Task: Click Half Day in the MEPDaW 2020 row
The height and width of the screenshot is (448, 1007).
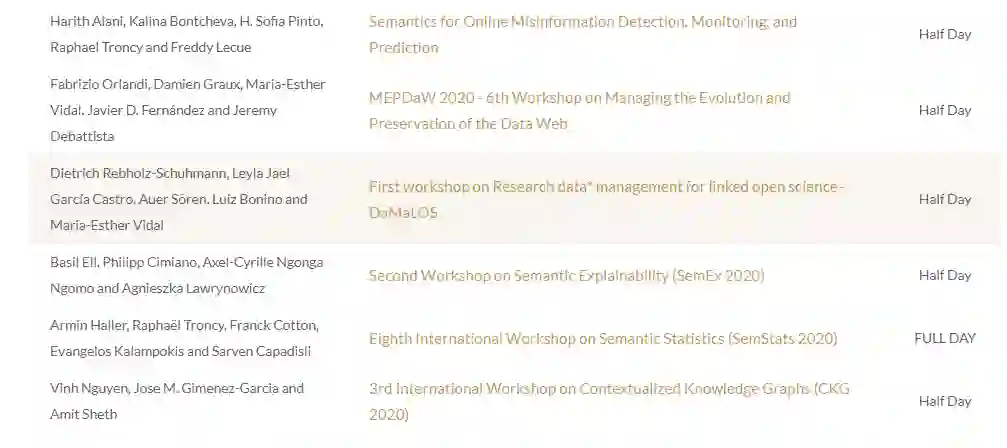Action: [x=944, y=110]
